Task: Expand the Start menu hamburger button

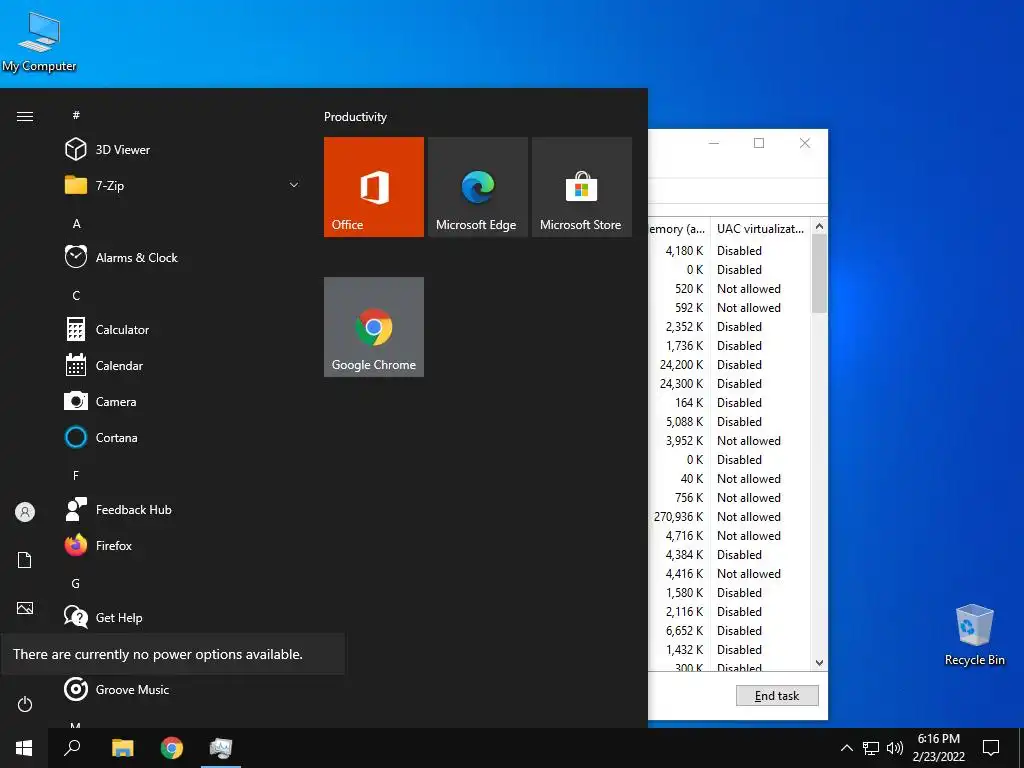Action: pyautogui.click(x=25, y=116)
